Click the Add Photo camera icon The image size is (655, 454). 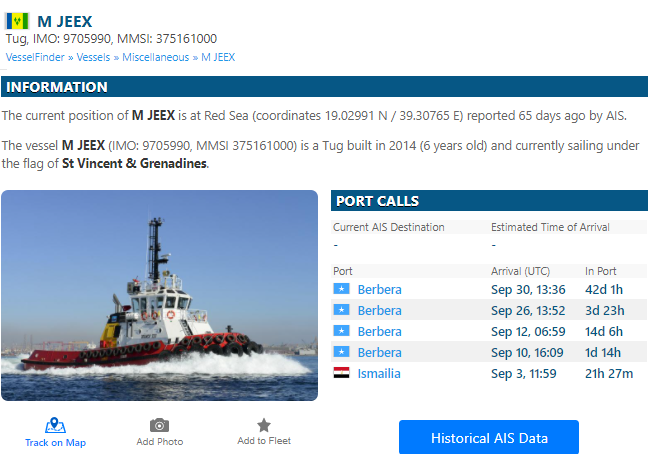point(160,425)
